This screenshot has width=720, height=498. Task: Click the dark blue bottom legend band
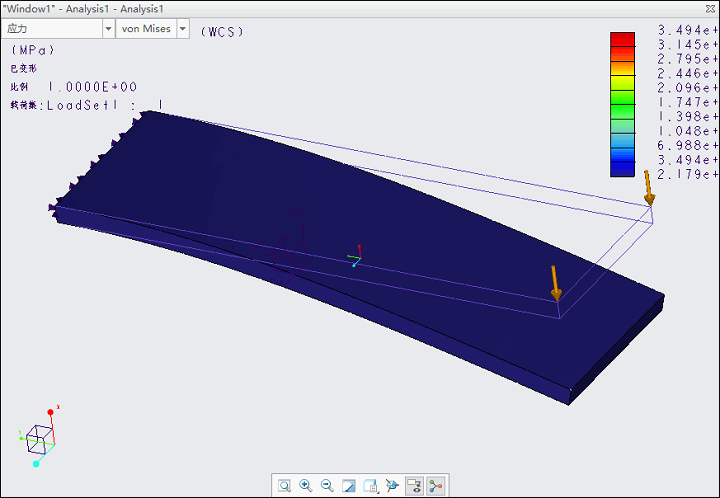point(622,169)
